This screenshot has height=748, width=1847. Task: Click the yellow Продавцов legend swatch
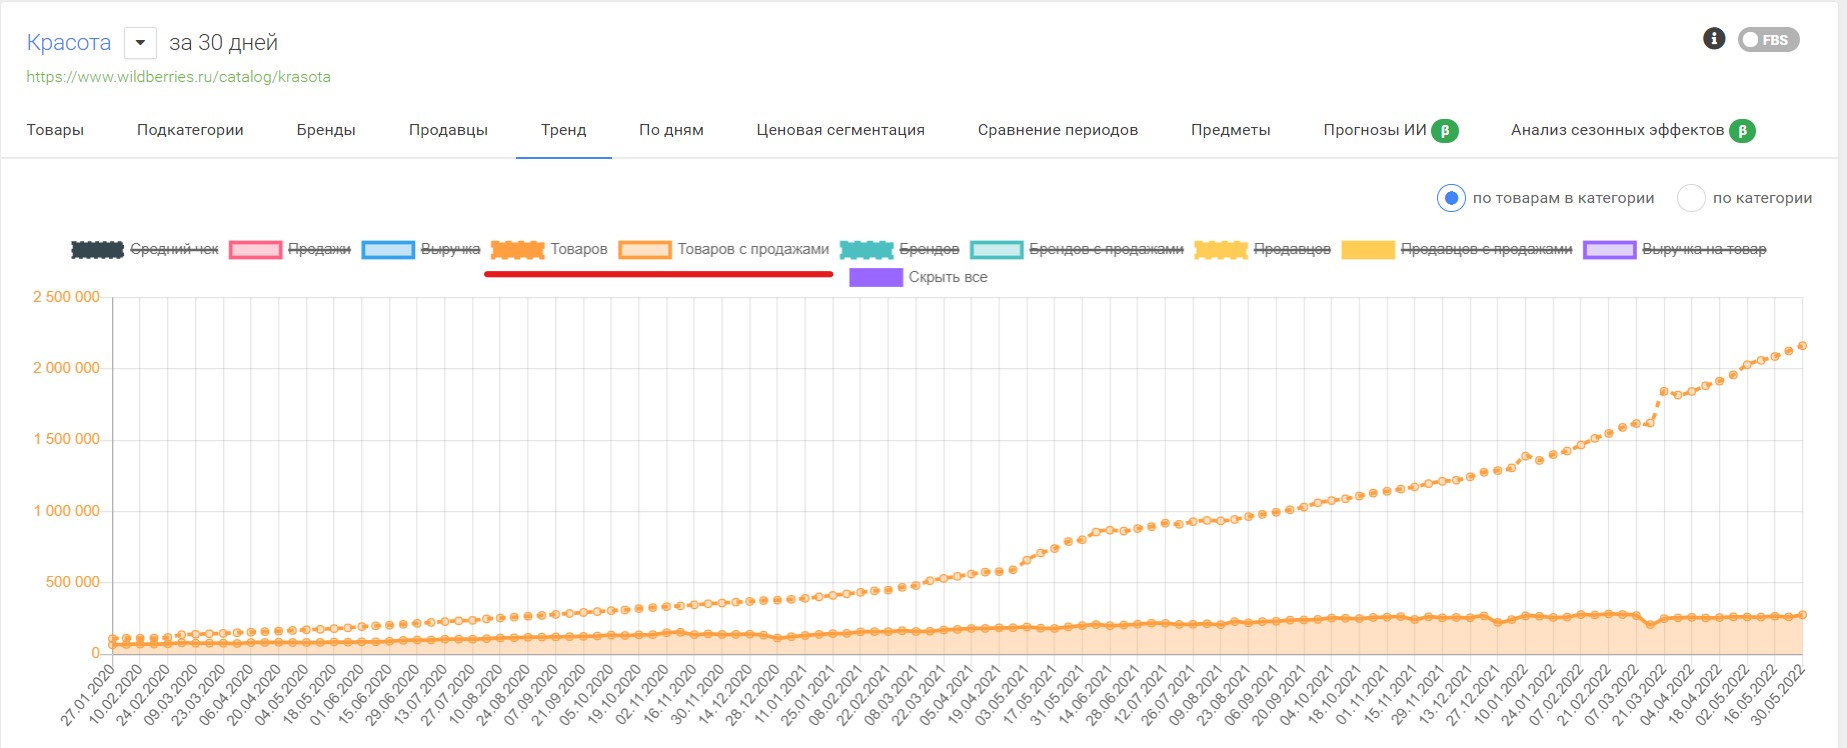[1221, 250]
